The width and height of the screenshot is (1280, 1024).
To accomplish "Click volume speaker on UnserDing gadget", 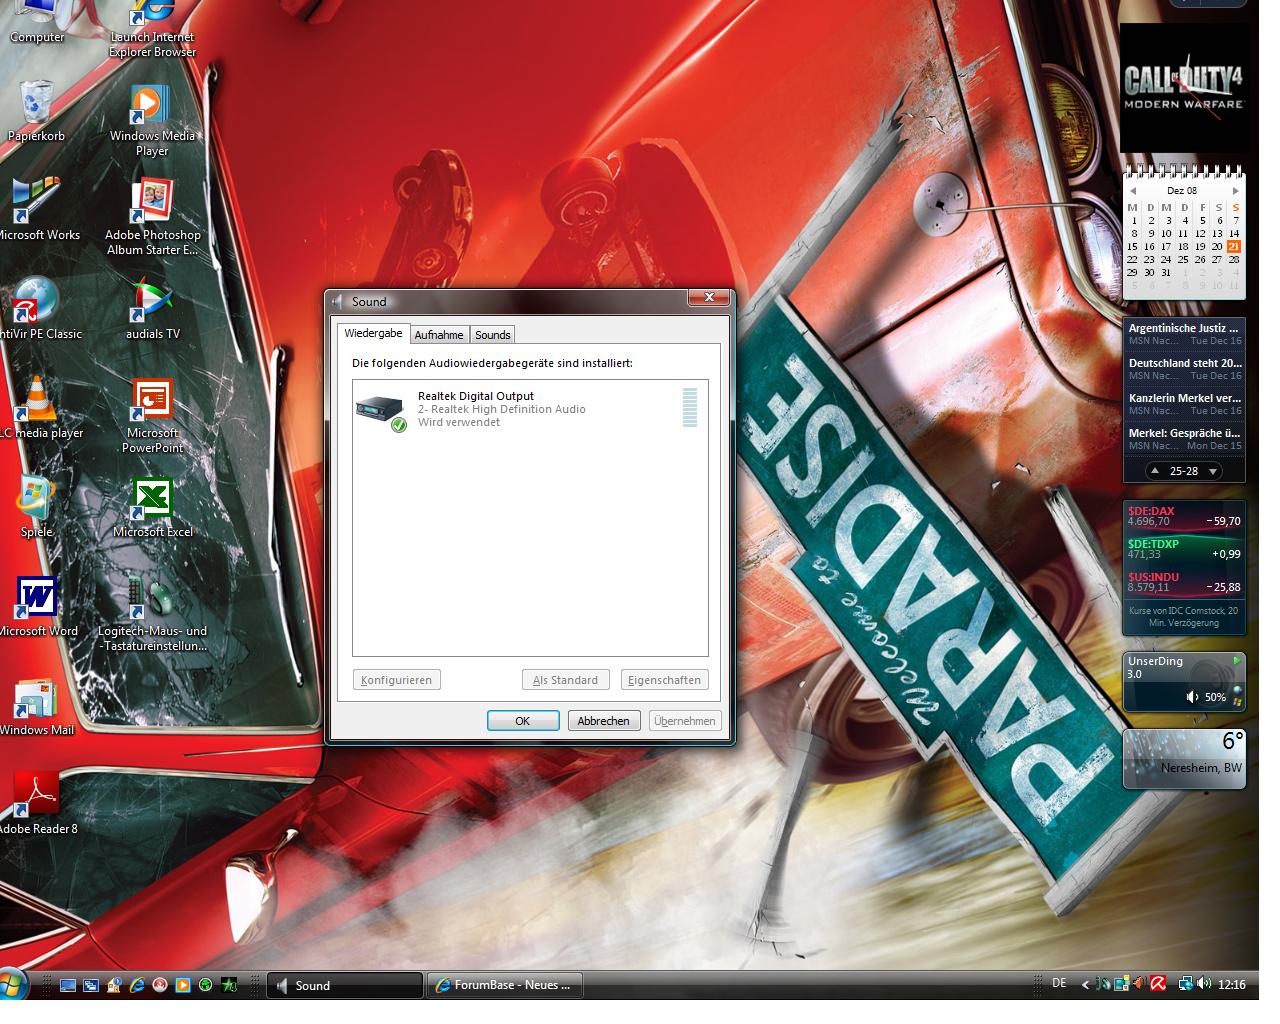I will [x=1193, y=697].
